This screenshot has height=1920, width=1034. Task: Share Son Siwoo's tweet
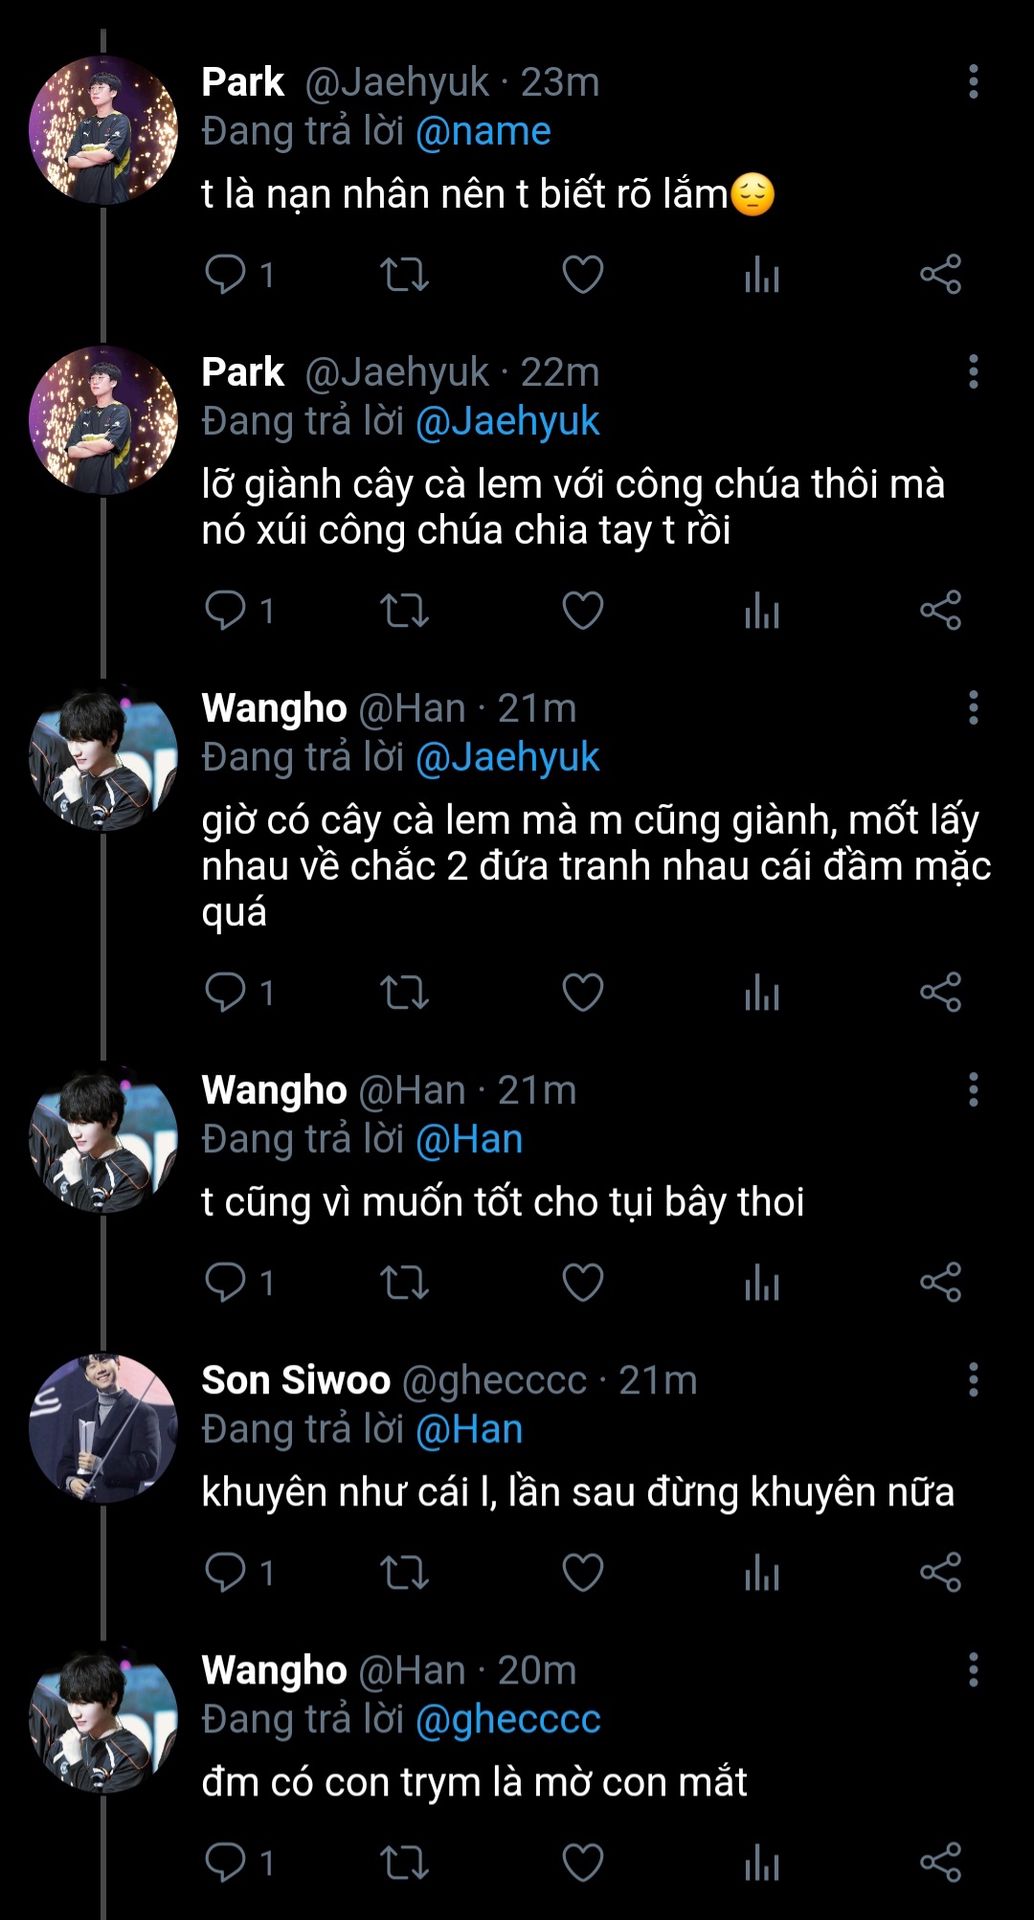[x=940, y=1572]
